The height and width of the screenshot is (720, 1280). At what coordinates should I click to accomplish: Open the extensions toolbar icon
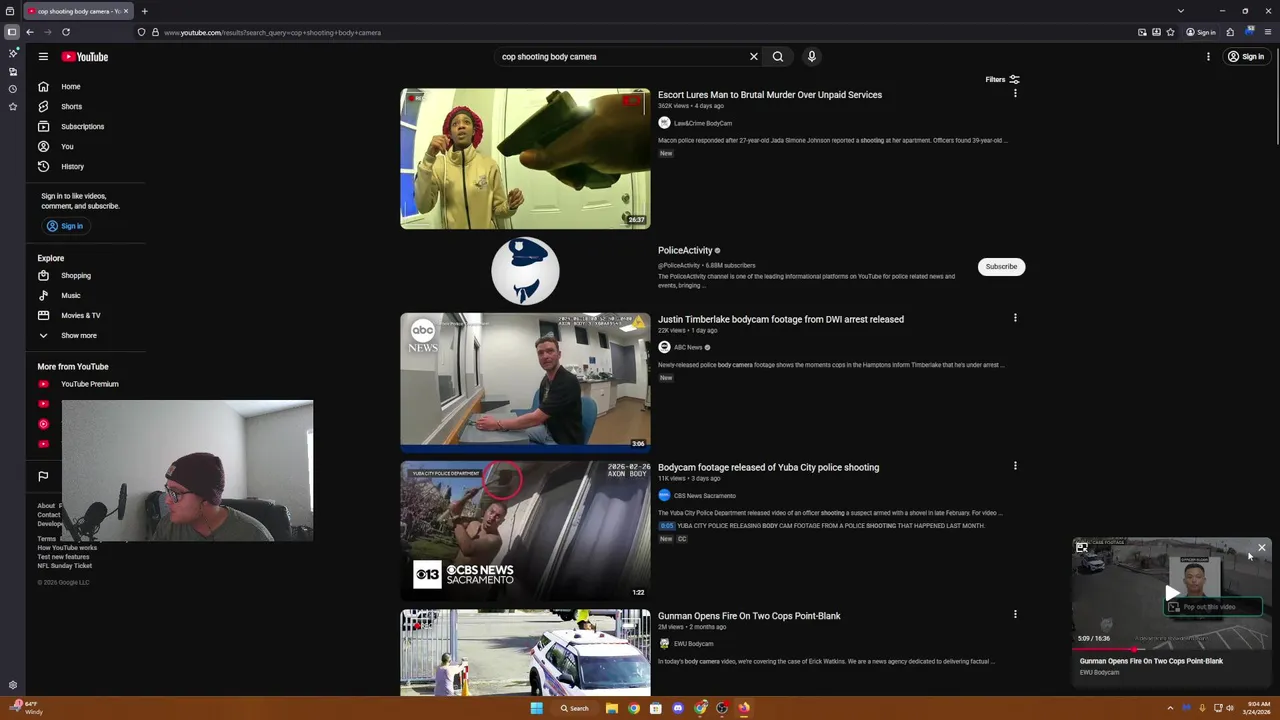[x=1230, y=32]
